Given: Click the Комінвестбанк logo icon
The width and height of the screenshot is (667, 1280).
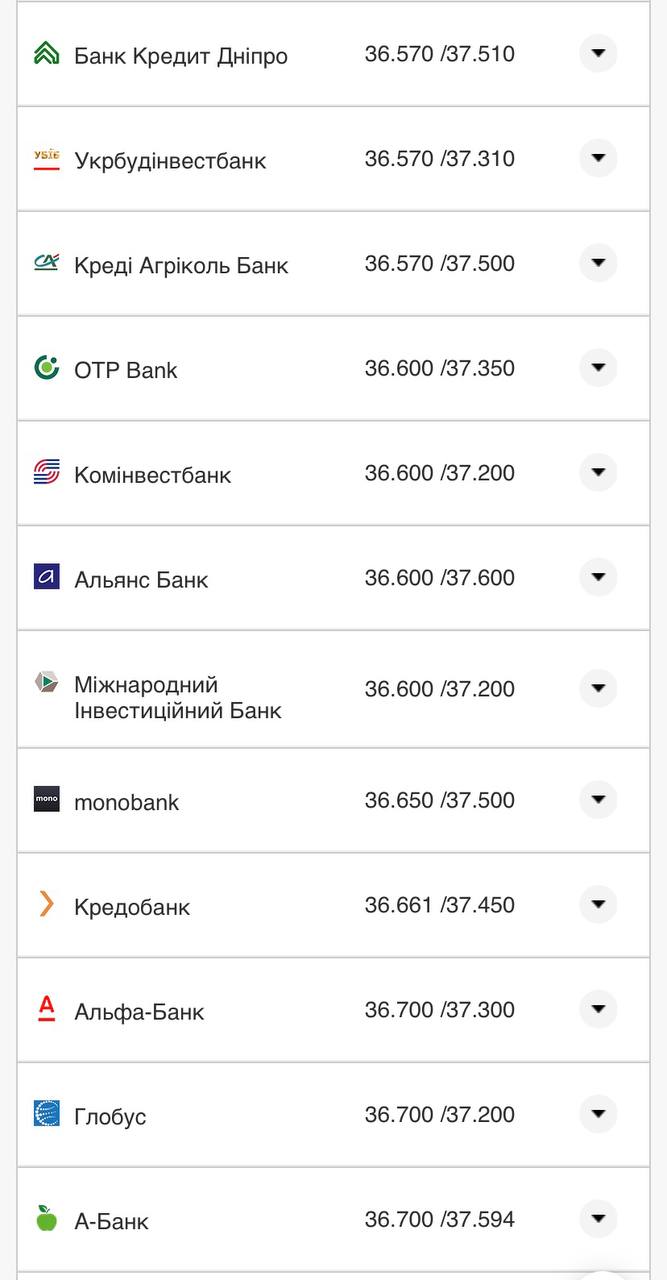Looking at the screenshot, I should tap(47, 472).
